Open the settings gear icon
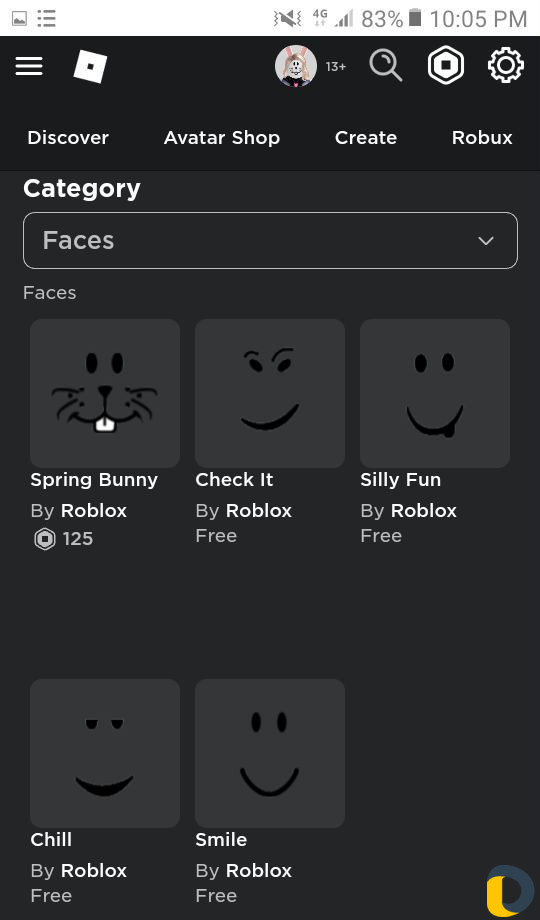Image resolution: width=540 pixels, height=920 pixels. (x=505, y=65)
